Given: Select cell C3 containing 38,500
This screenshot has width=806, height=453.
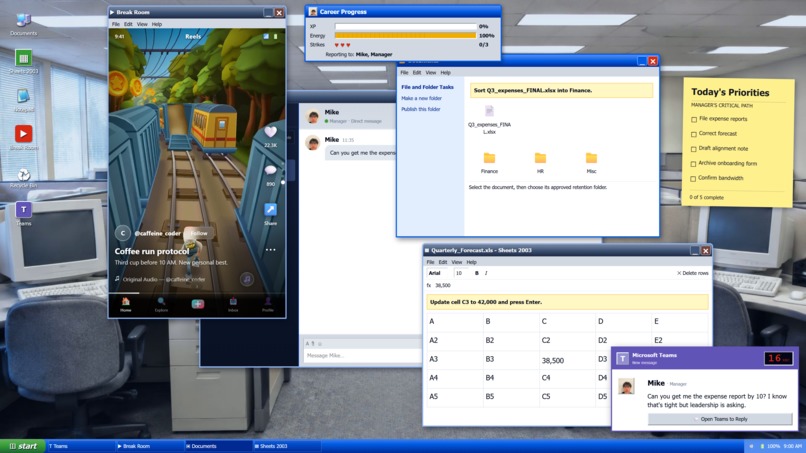Looking at the screenshot, I should 567,359.
